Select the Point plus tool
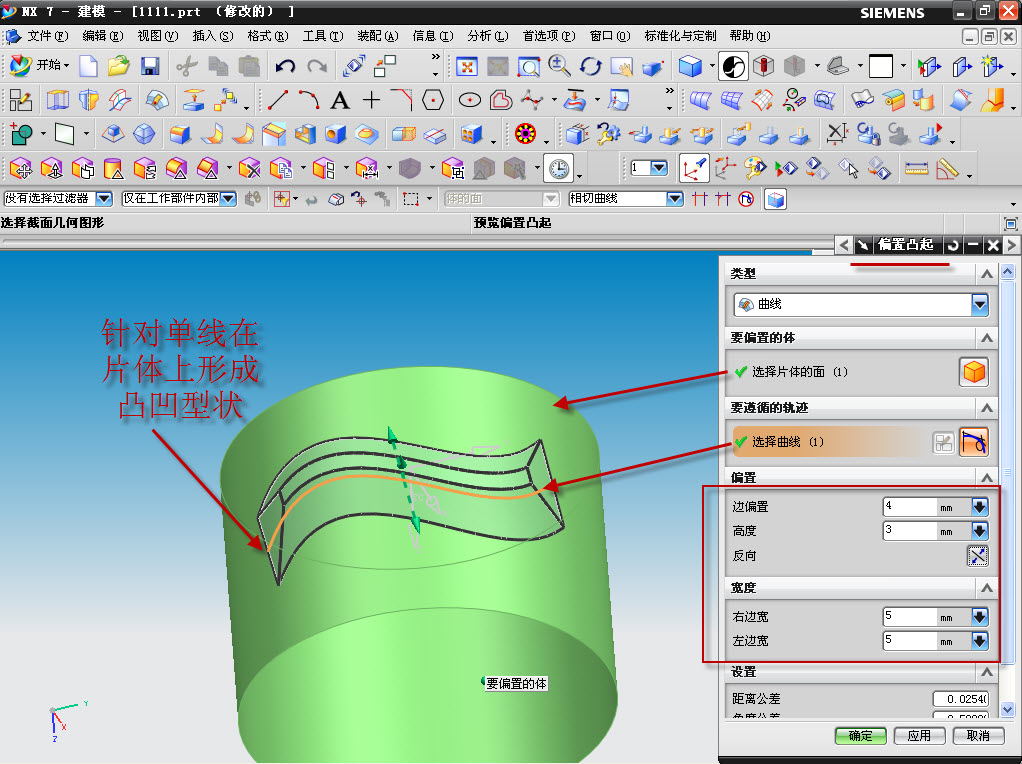 (x=371, y=100)
